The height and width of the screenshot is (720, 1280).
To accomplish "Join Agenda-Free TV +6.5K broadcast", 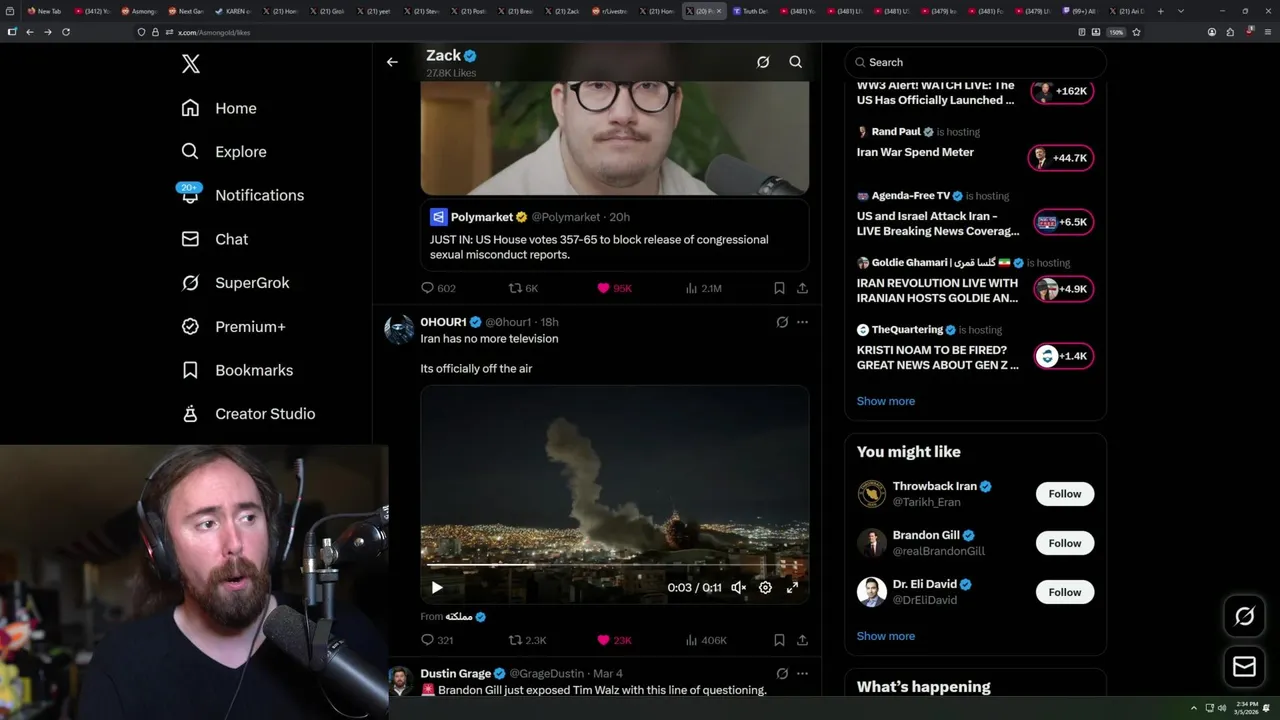I will click(x=1063, y=222).
